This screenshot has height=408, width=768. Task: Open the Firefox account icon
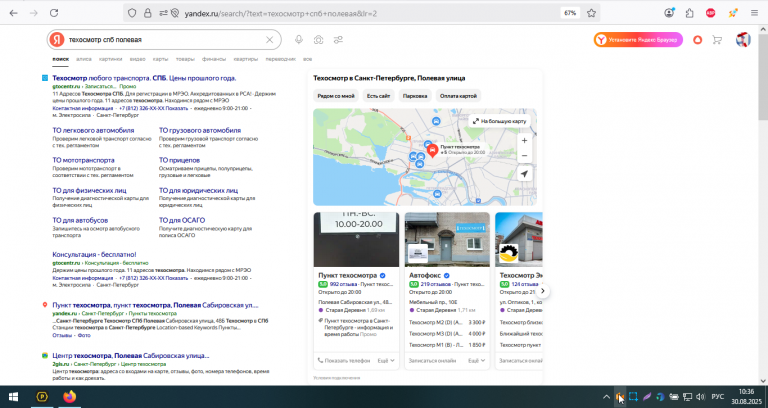pos(669,13)
